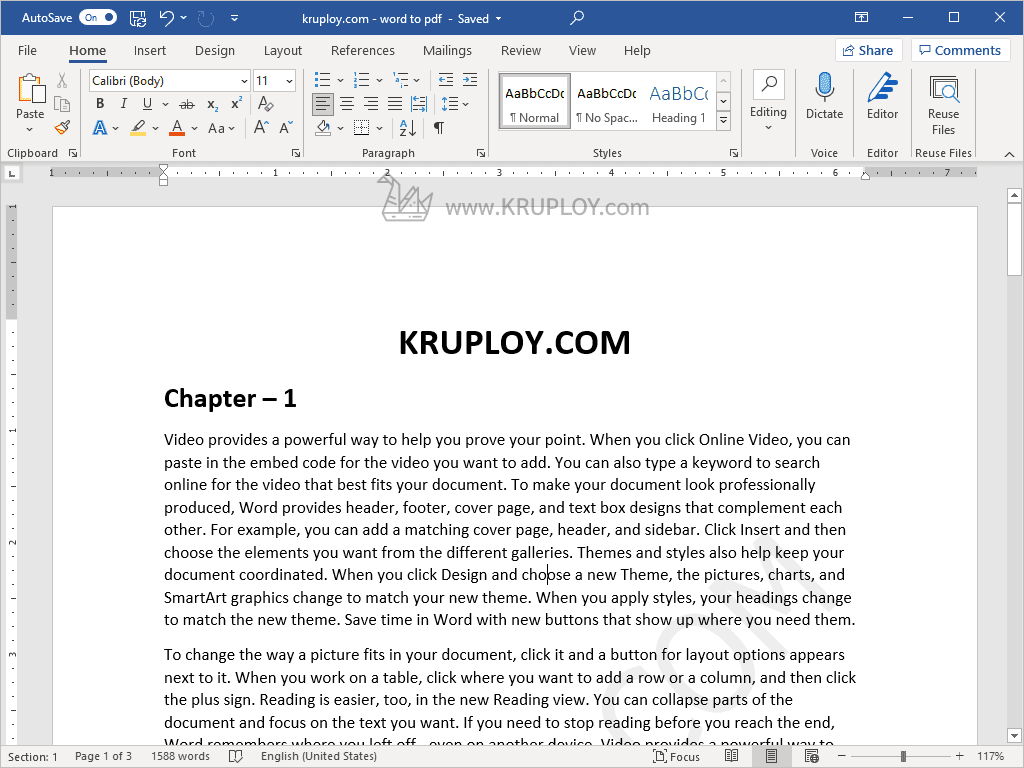Open the References tab
This screenshot has width=1024, height=768.
pos(362,50)
